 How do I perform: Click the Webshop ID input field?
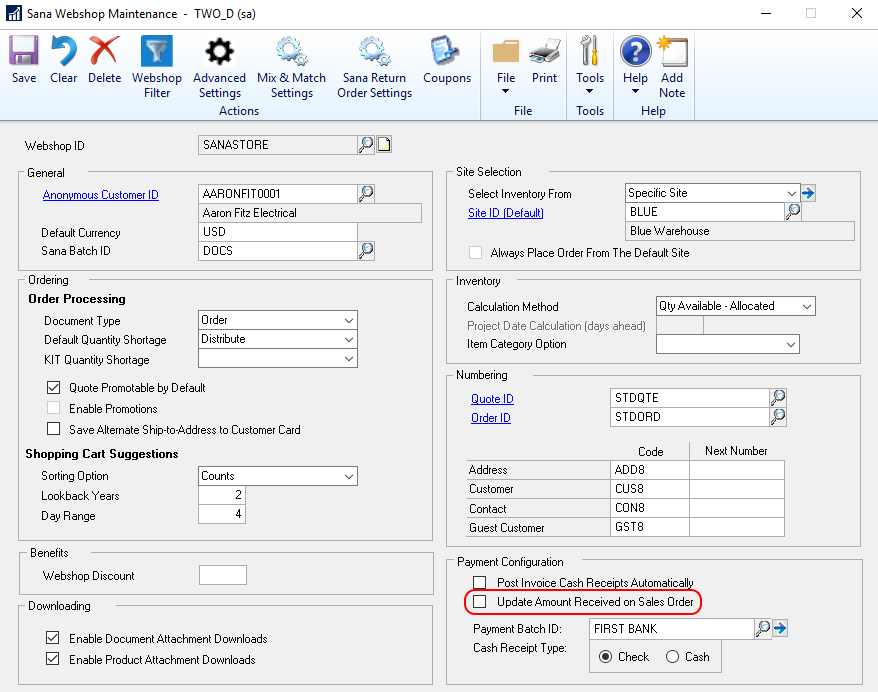[278, 145]
